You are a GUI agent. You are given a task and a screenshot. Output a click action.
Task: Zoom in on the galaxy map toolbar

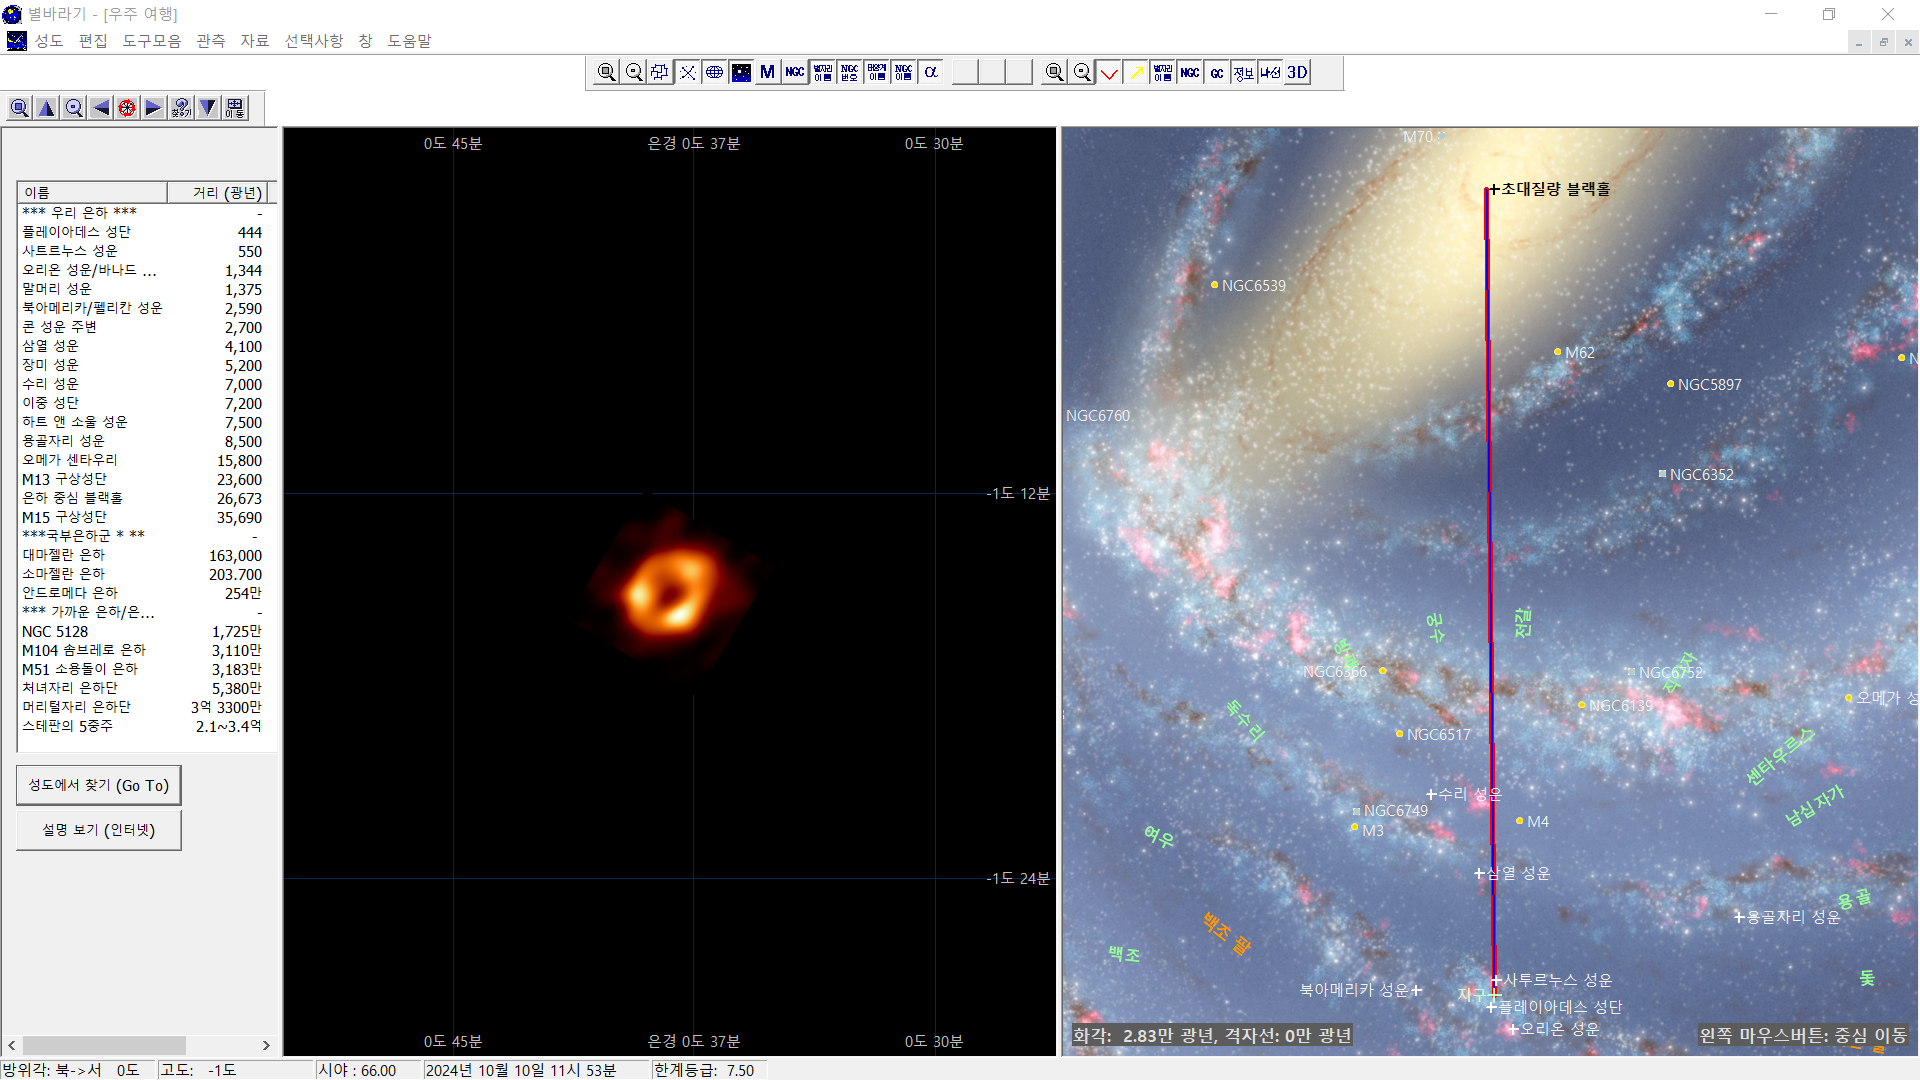click(x=1054, y=72)
